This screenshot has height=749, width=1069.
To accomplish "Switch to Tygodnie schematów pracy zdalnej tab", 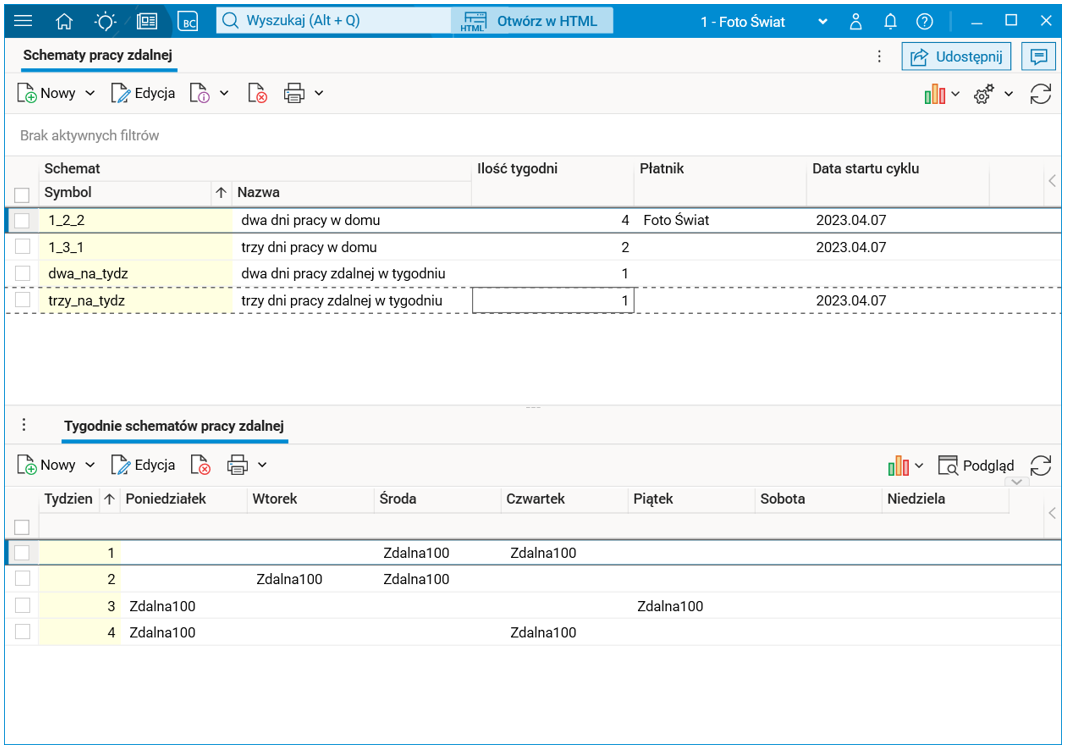I will (175, 426).
